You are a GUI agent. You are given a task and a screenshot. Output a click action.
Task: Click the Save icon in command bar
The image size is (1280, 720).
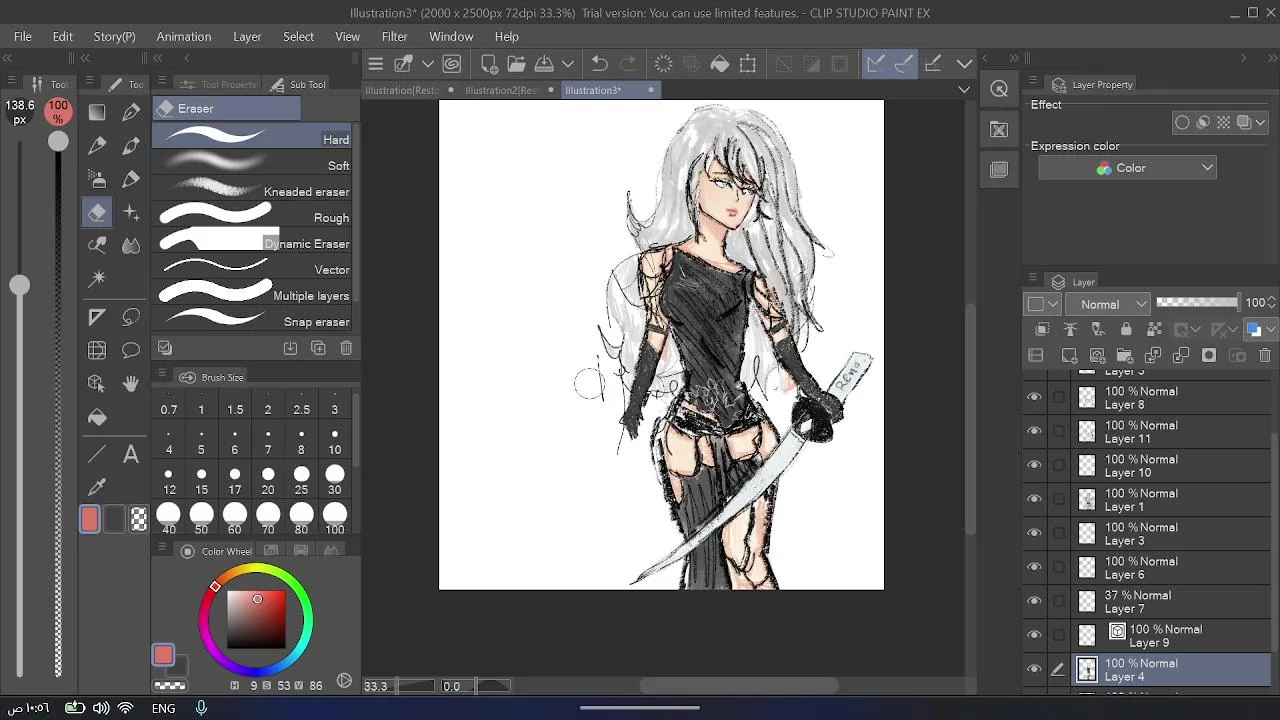544,64
